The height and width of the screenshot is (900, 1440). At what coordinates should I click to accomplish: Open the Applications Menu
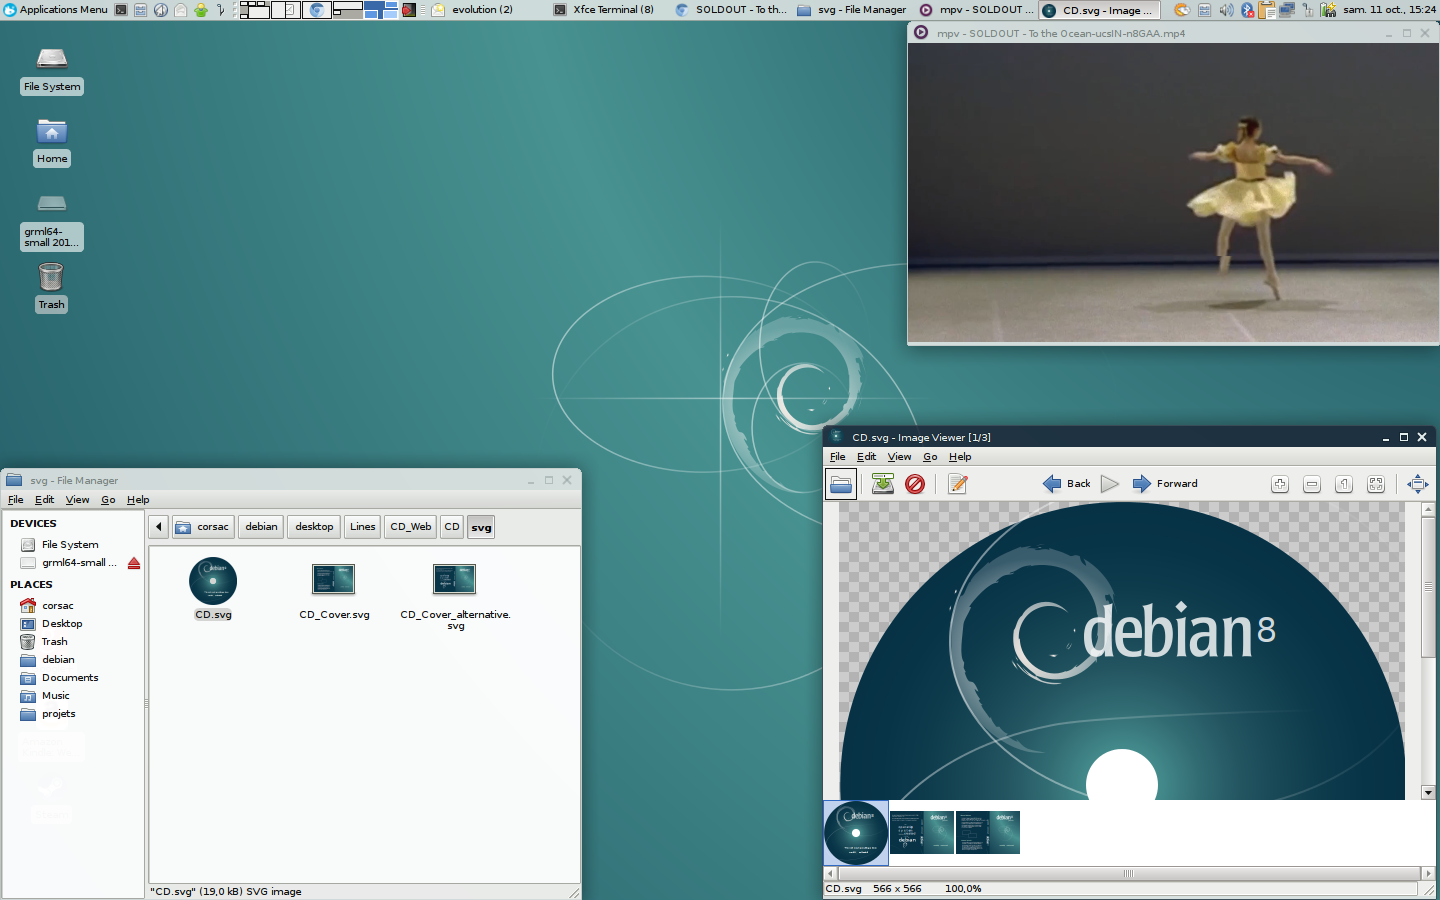[55, 10]
